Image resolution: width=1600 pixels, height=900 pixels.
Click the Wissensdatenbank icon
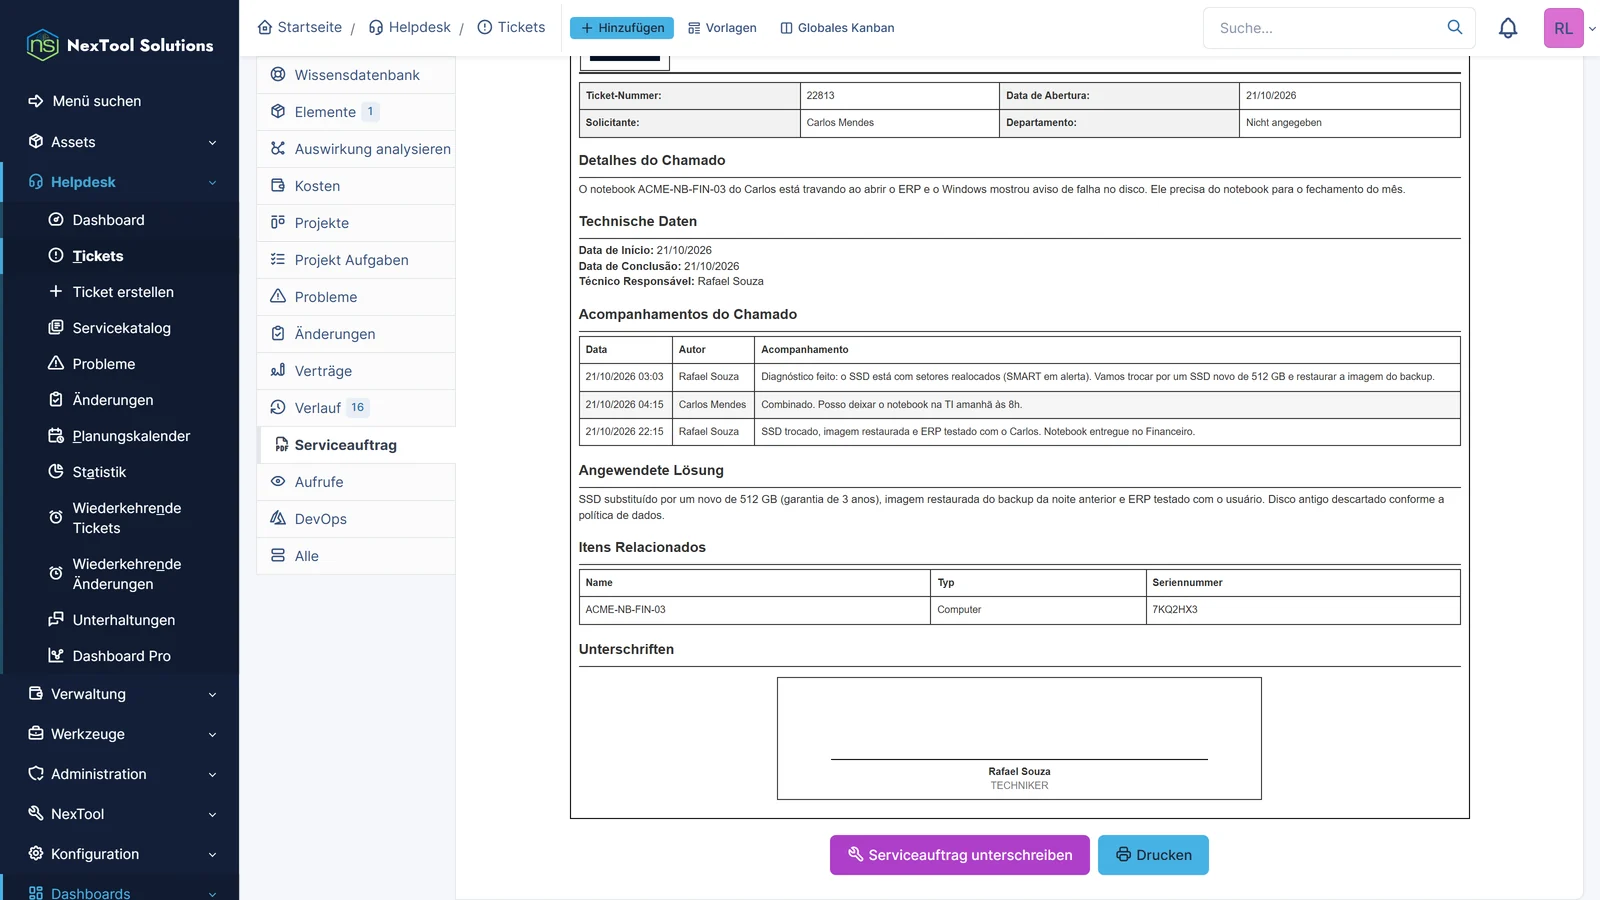[278, 75]
